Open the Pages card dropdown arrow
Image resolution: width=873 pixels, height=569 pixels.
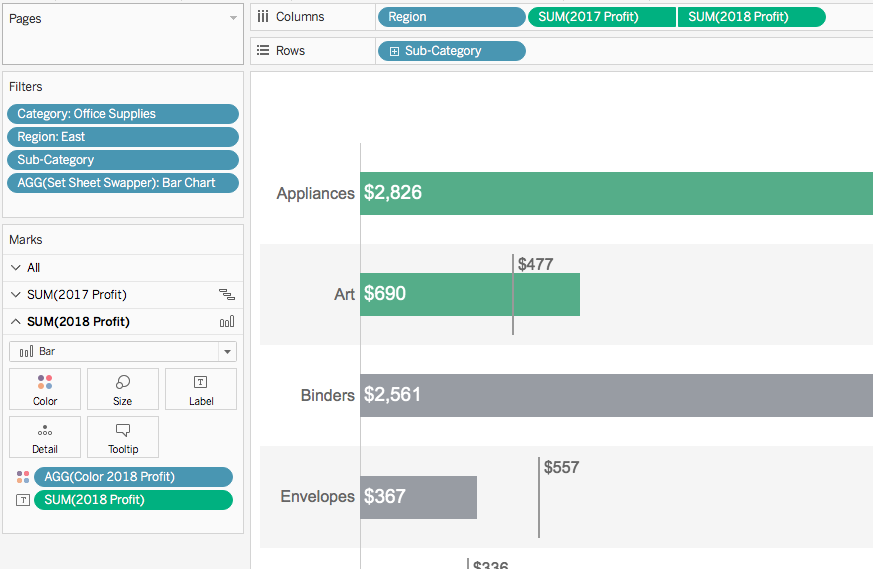(233, 18)
